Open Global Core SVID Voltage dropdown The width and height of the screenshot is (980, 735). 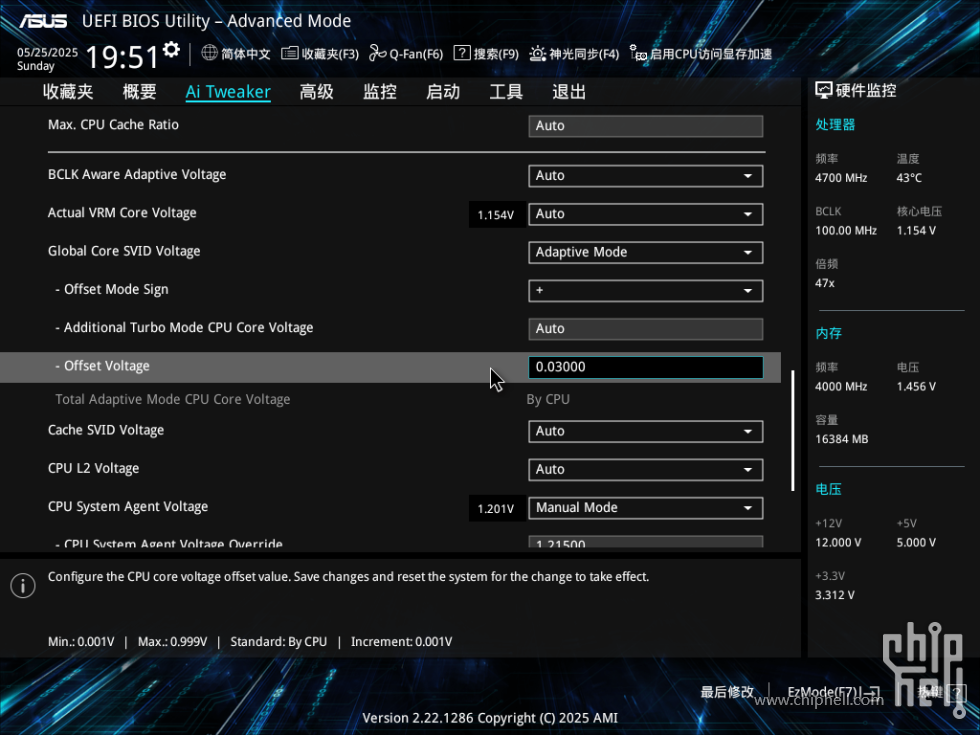tap(646, 252)
